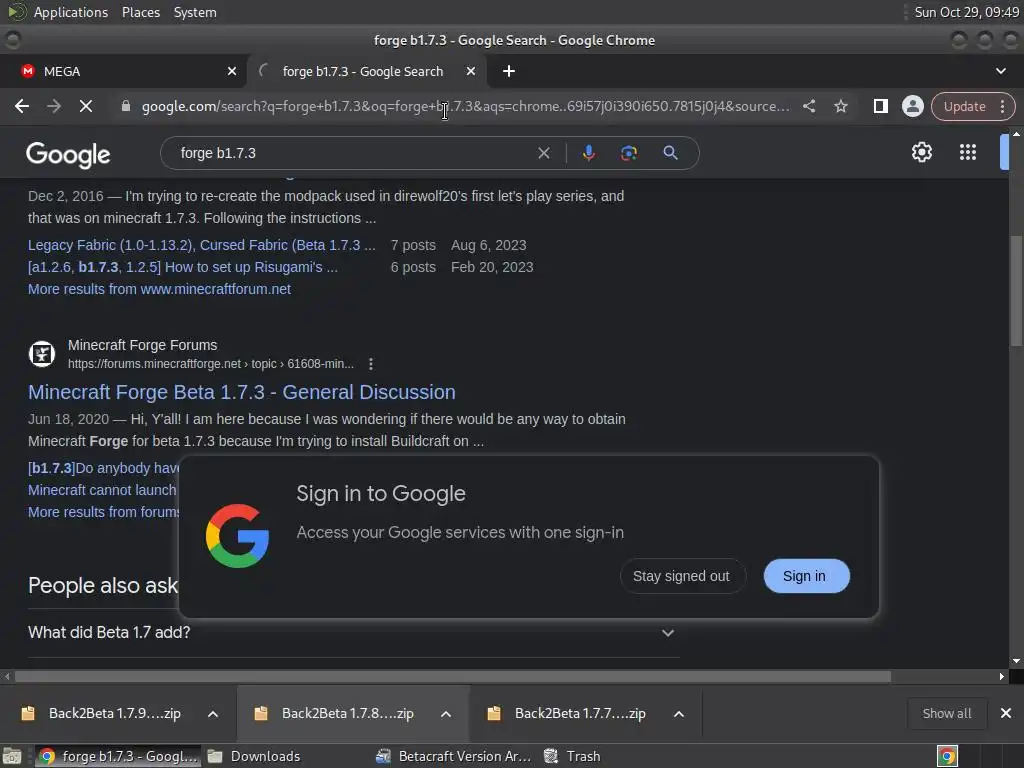Open options for Minecraft Forge Forums result

(371, 364)
